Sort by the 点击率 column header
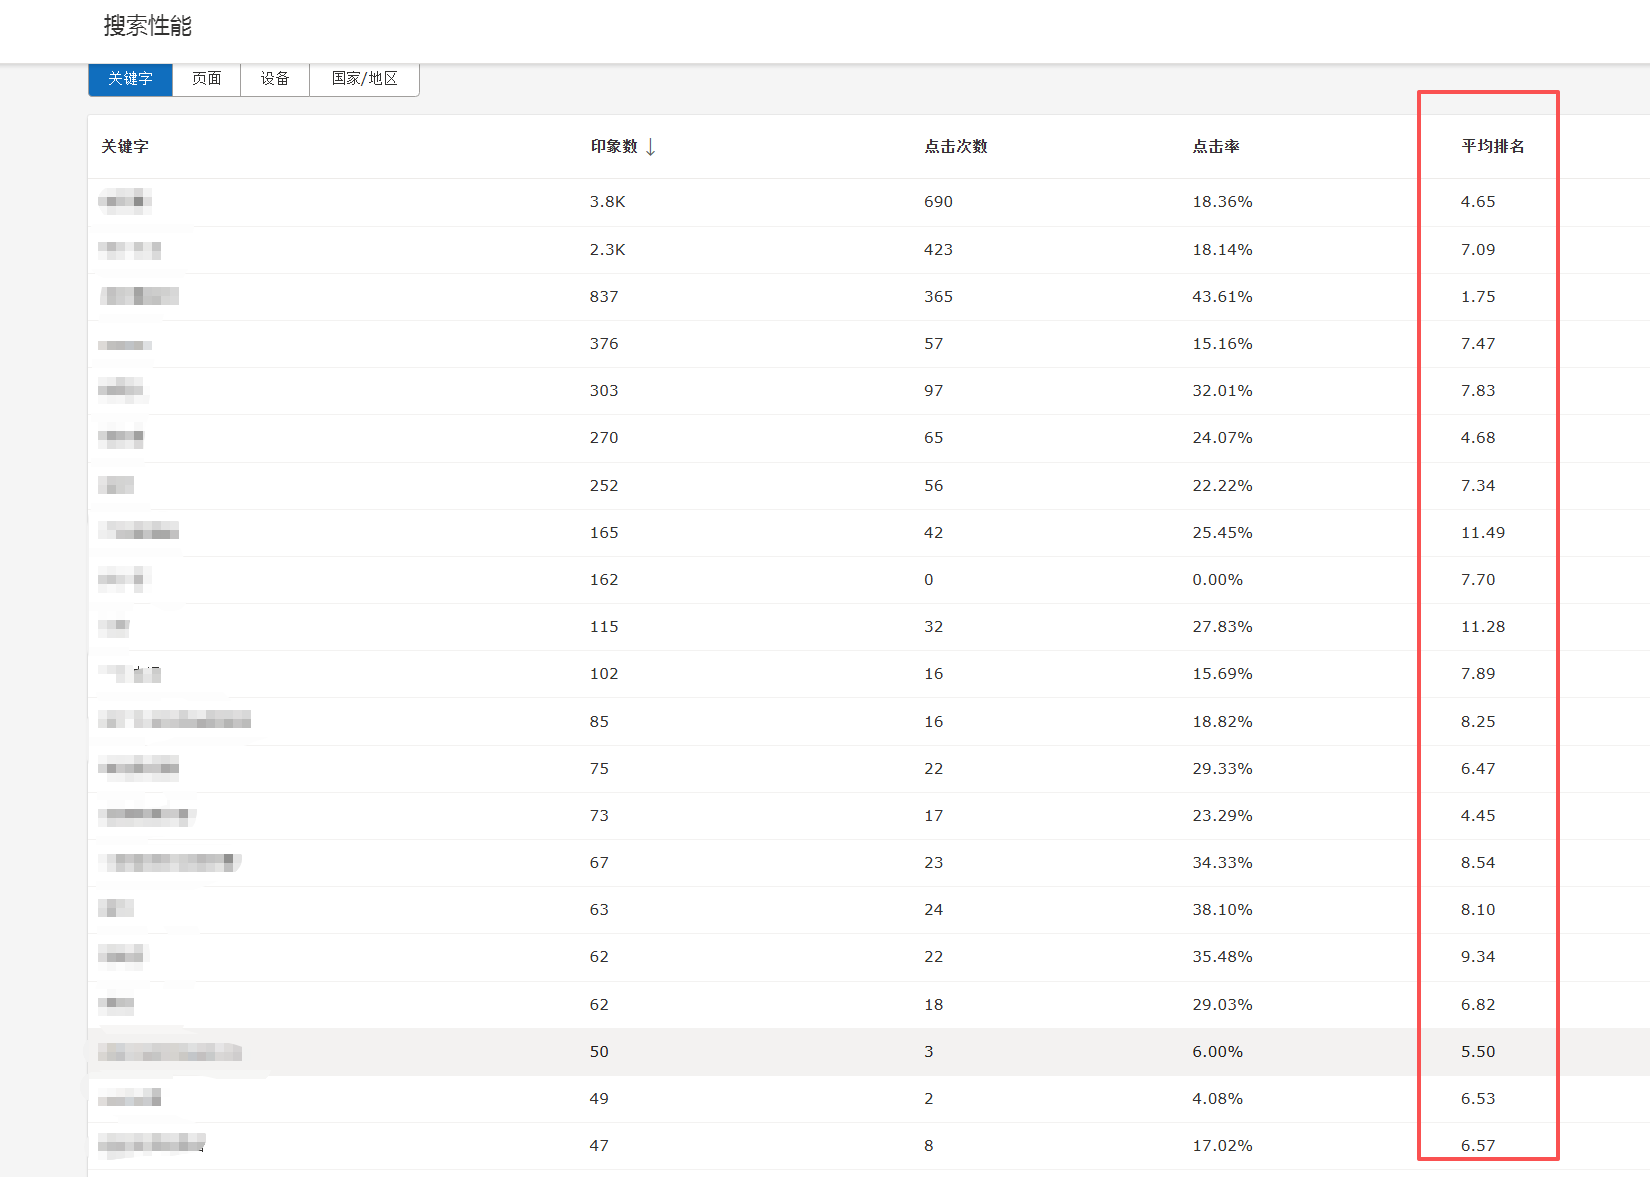 1215,147
